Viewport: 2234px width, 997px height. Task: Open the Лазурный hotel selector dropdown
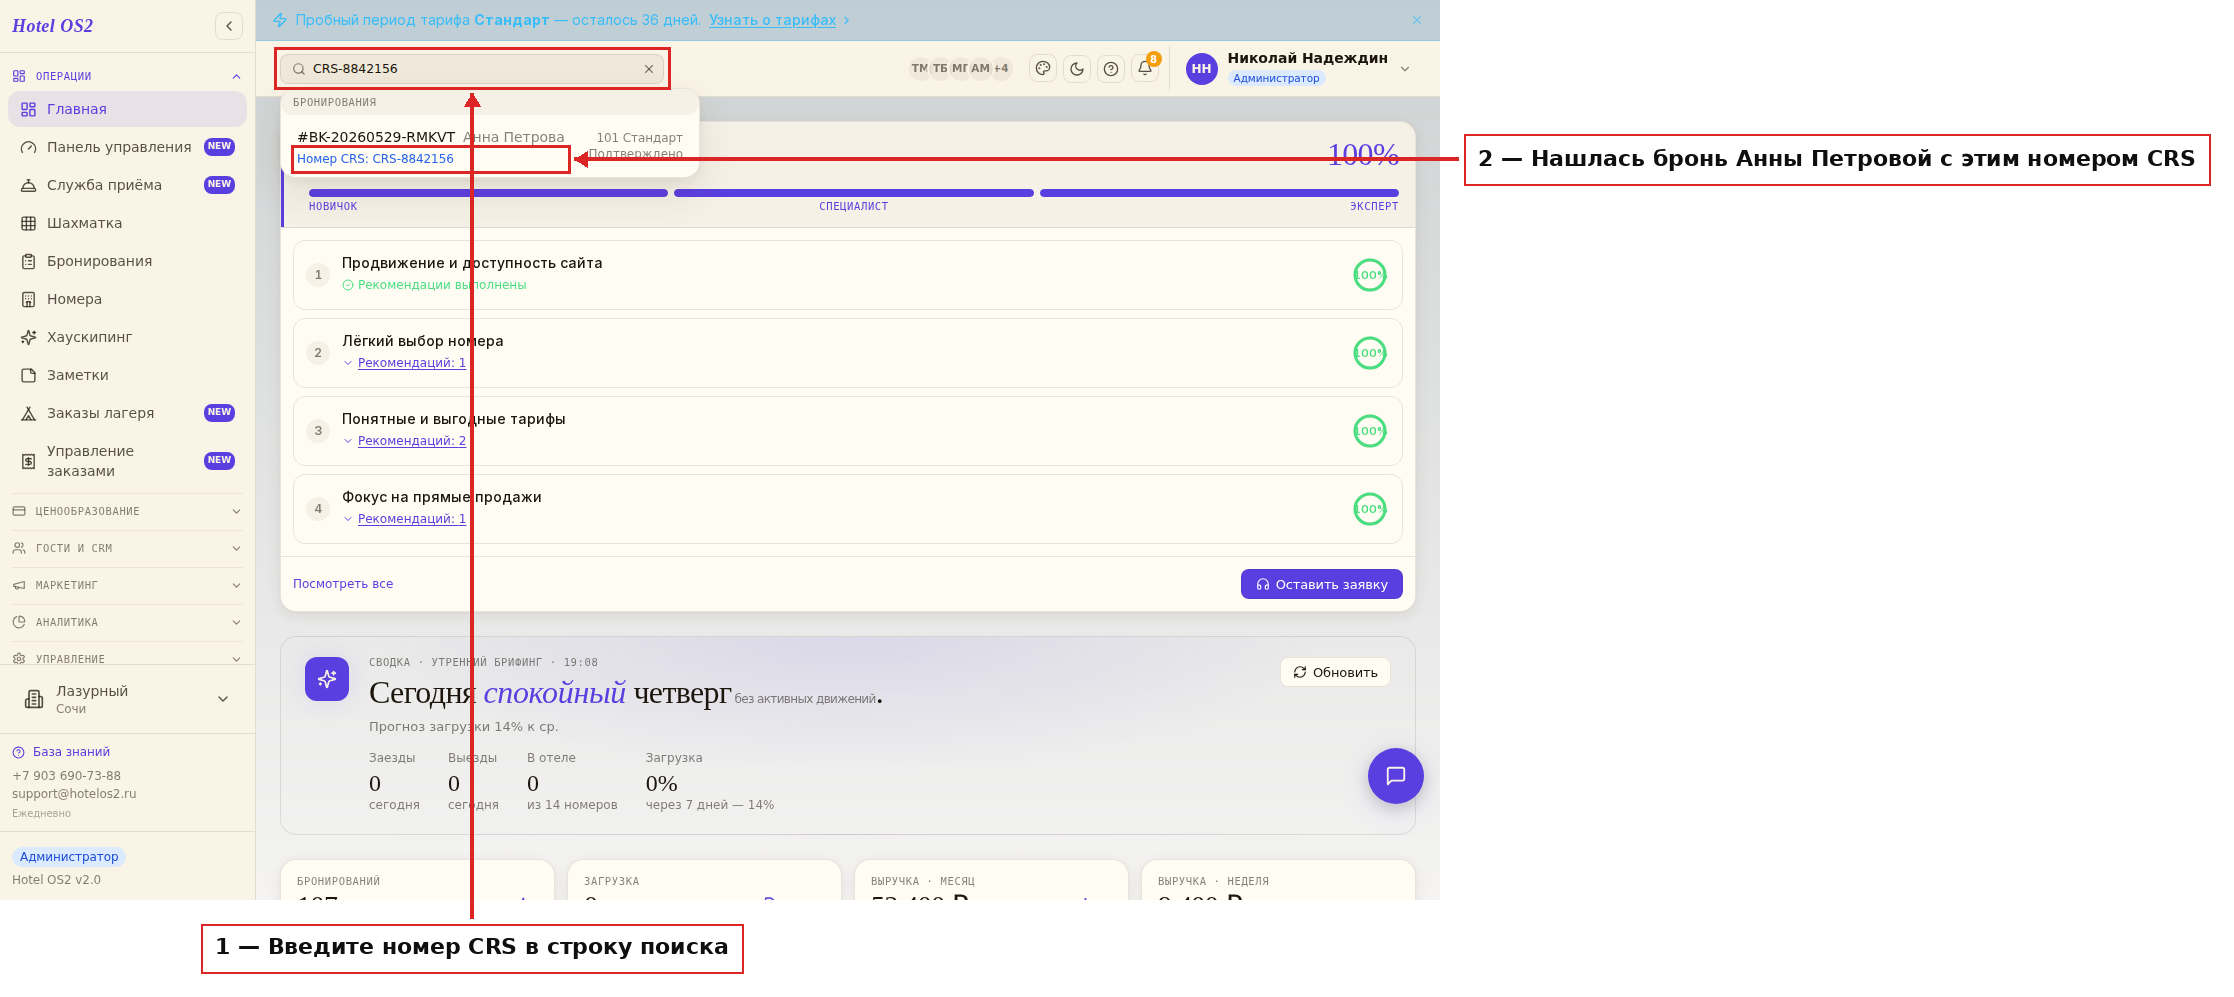click(x=127, y=699)
